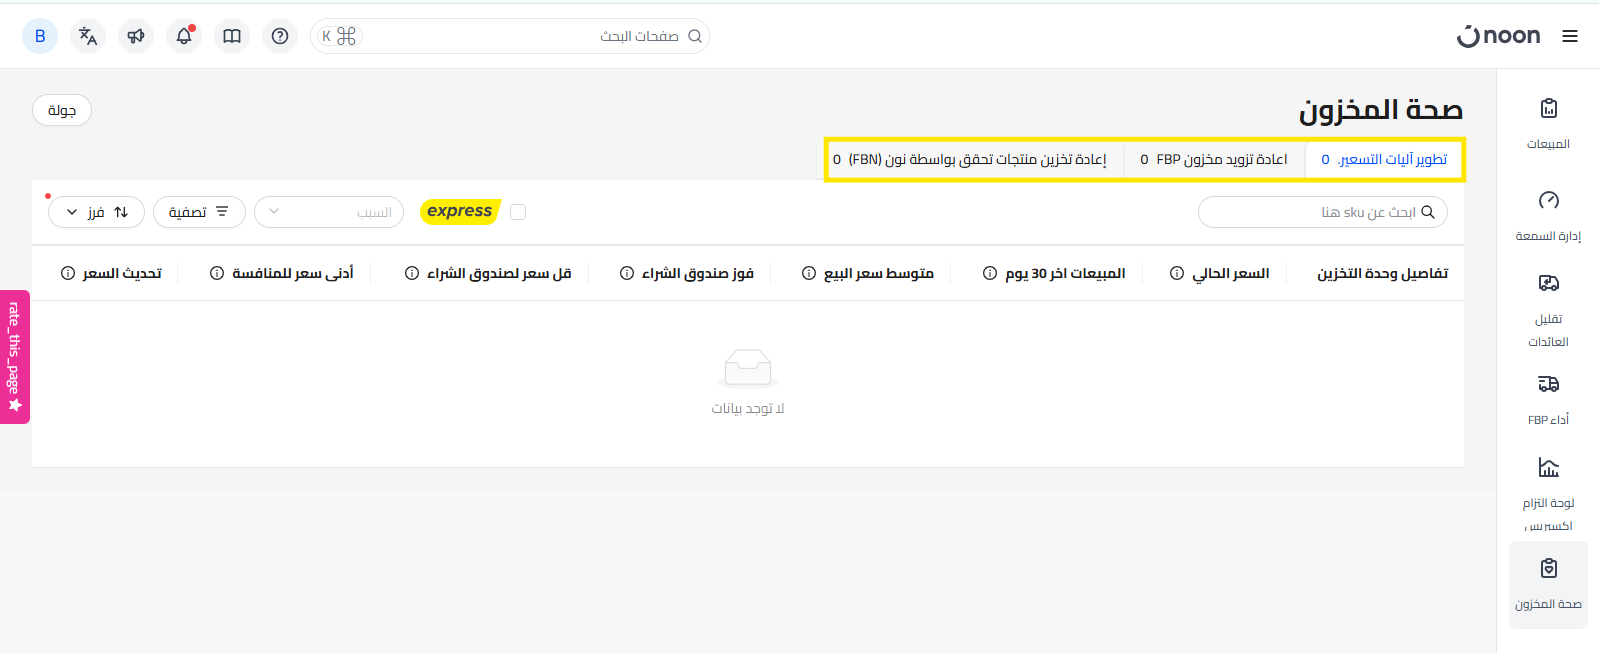Open the language translation icon
Image resolution: width=1599 pixels, height=653 pixels.
tap(88, 36)
